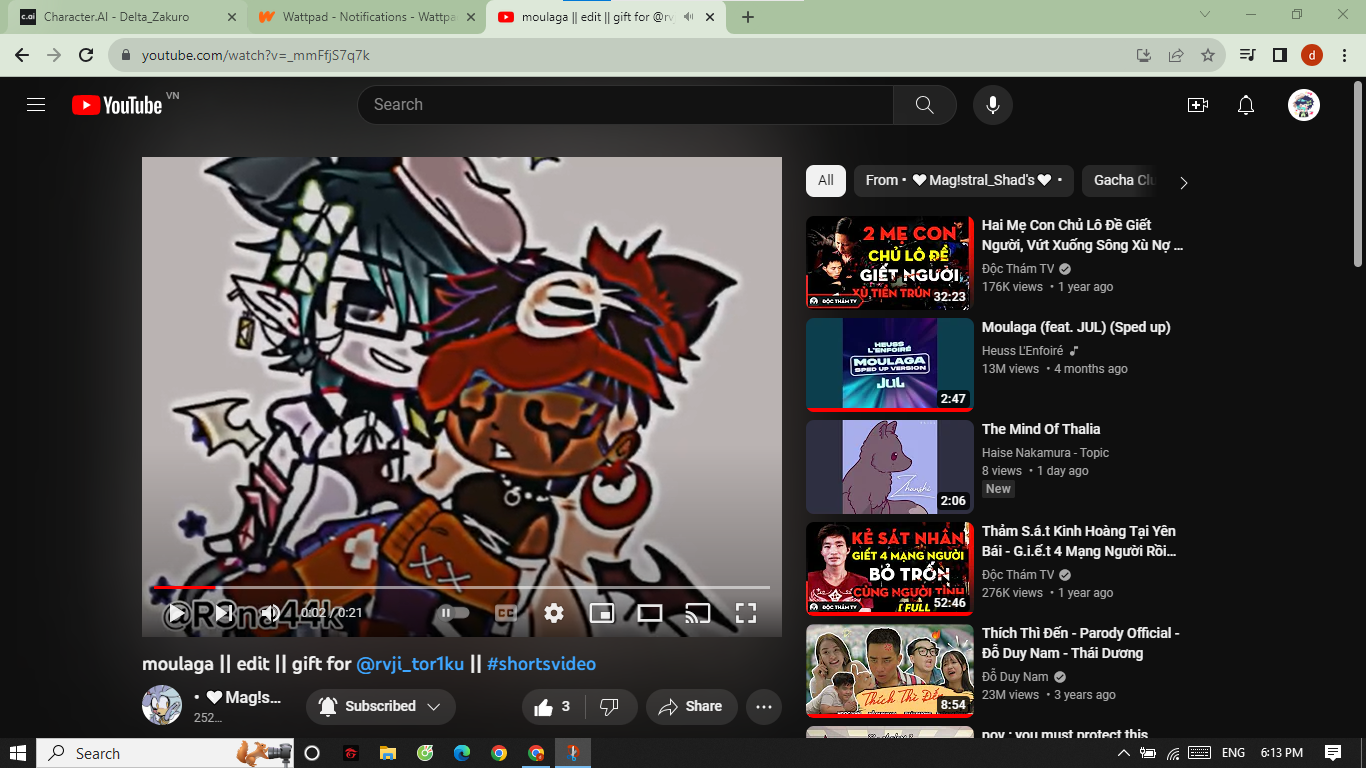Screen dimensions: 1366x768
Task: Open Chrome media controls icon
Action: pyautogui.click(x=1247, y=55)
